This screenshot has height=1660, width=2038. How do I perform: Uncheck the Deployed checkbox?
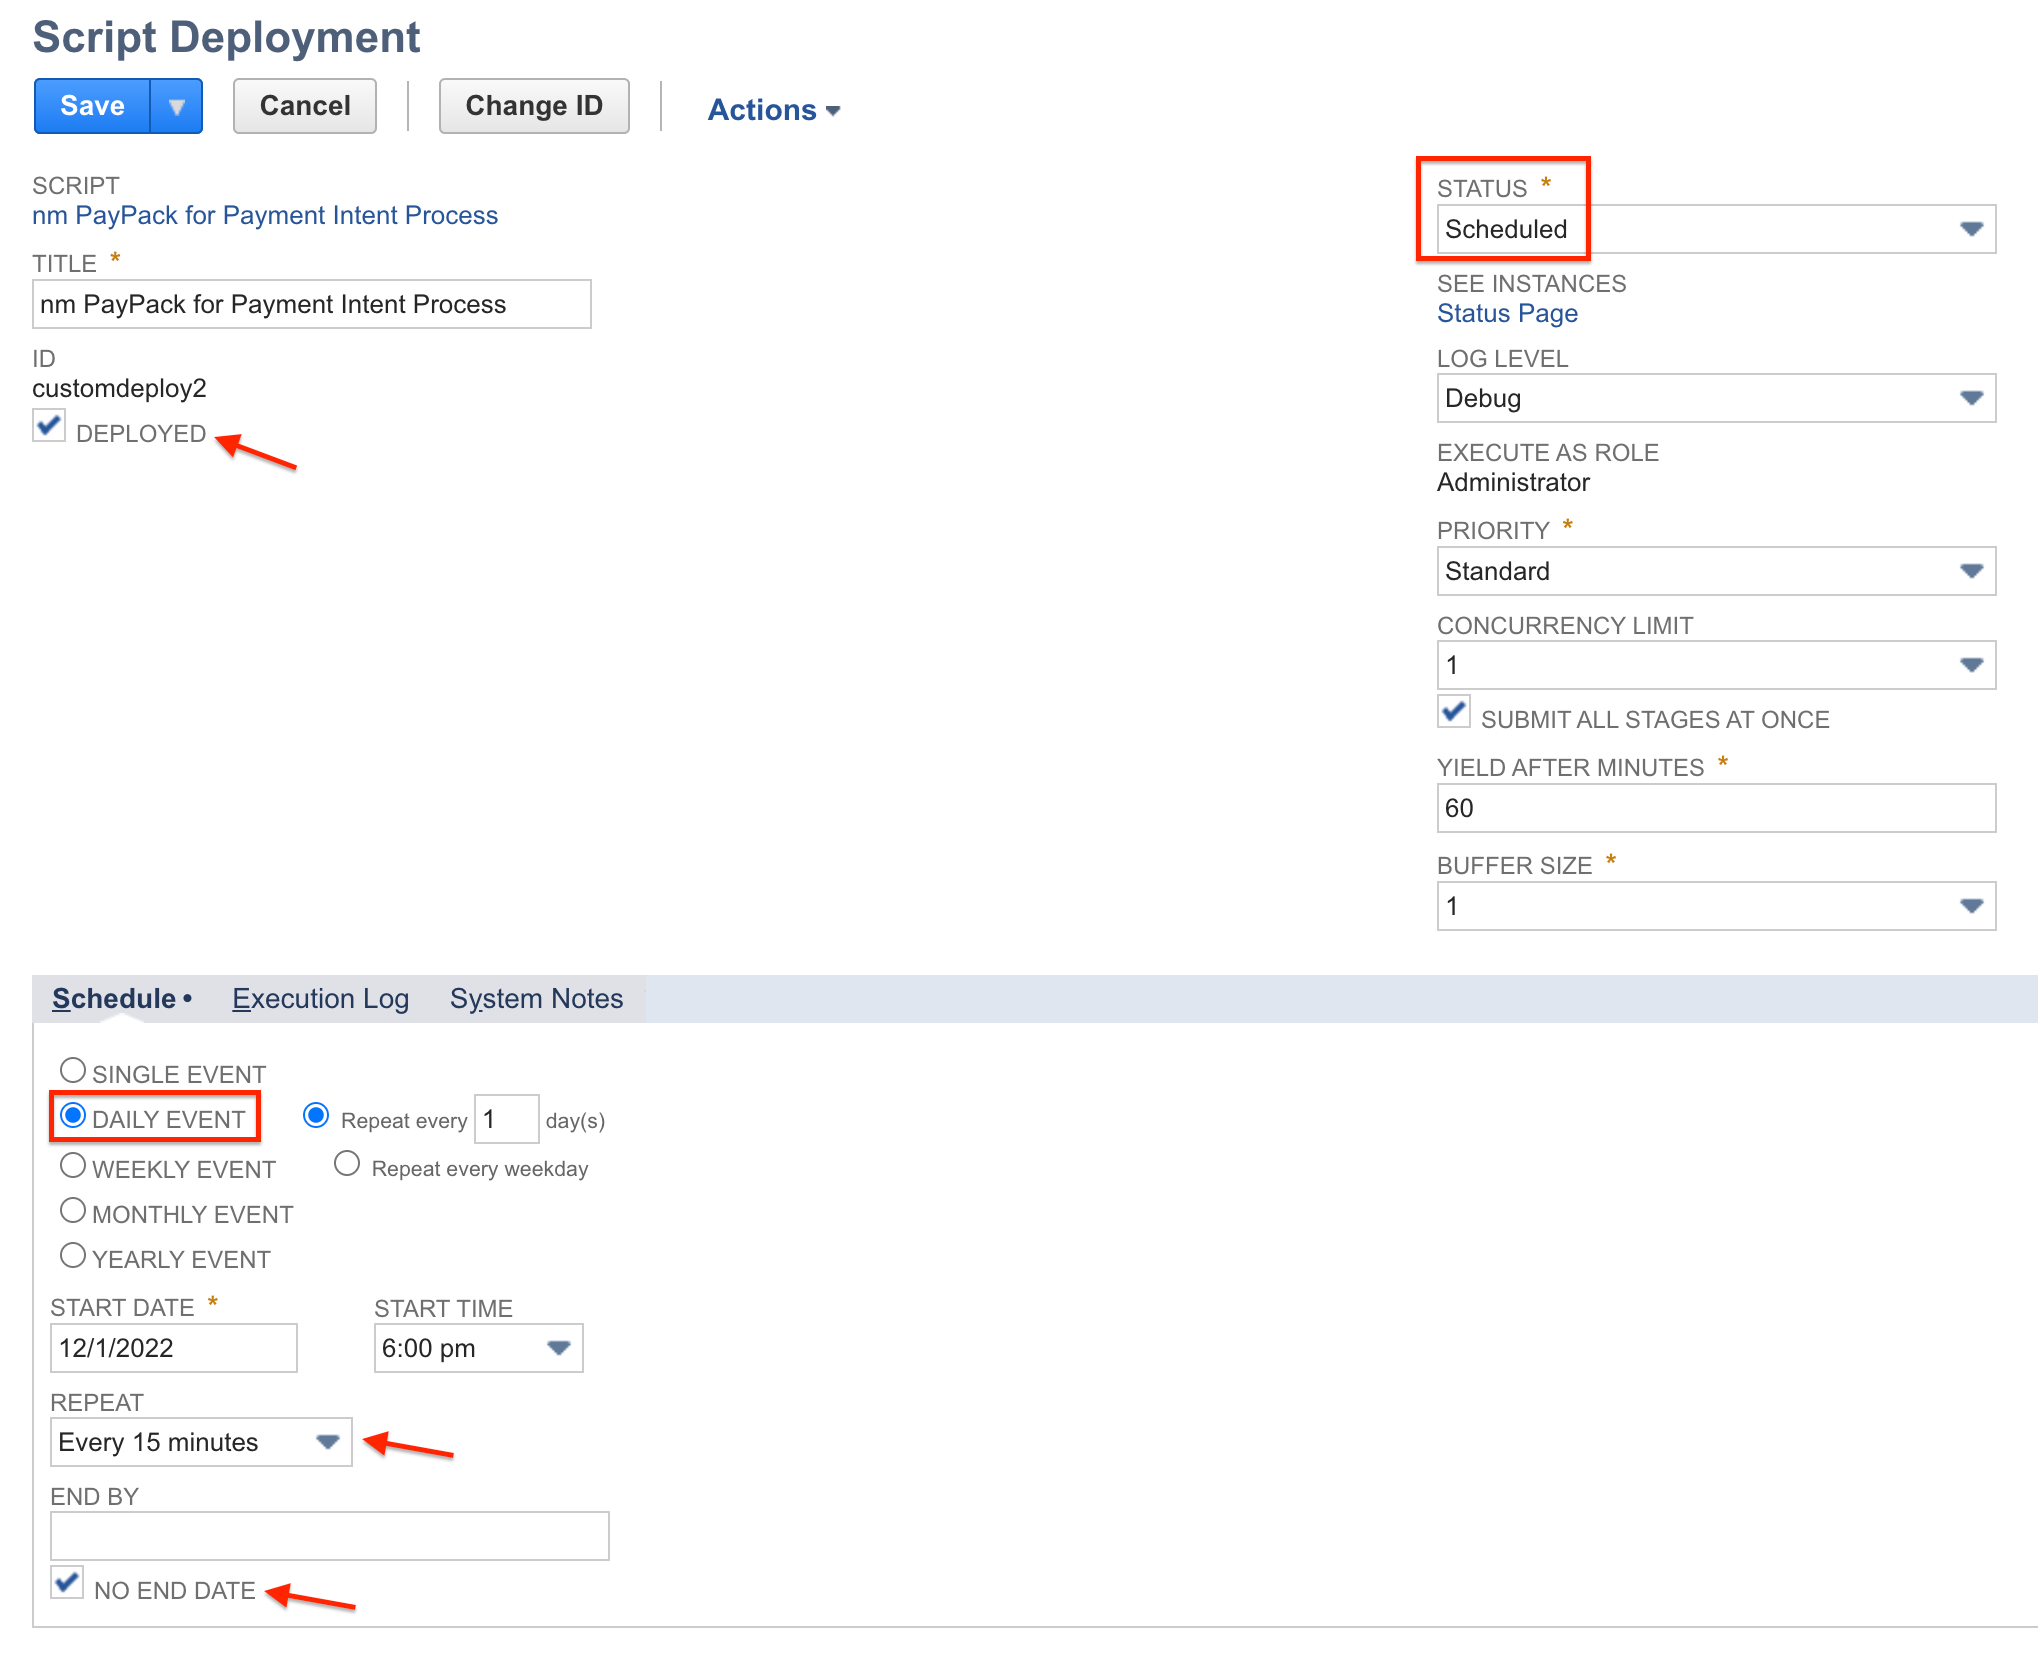coord(49,427)
